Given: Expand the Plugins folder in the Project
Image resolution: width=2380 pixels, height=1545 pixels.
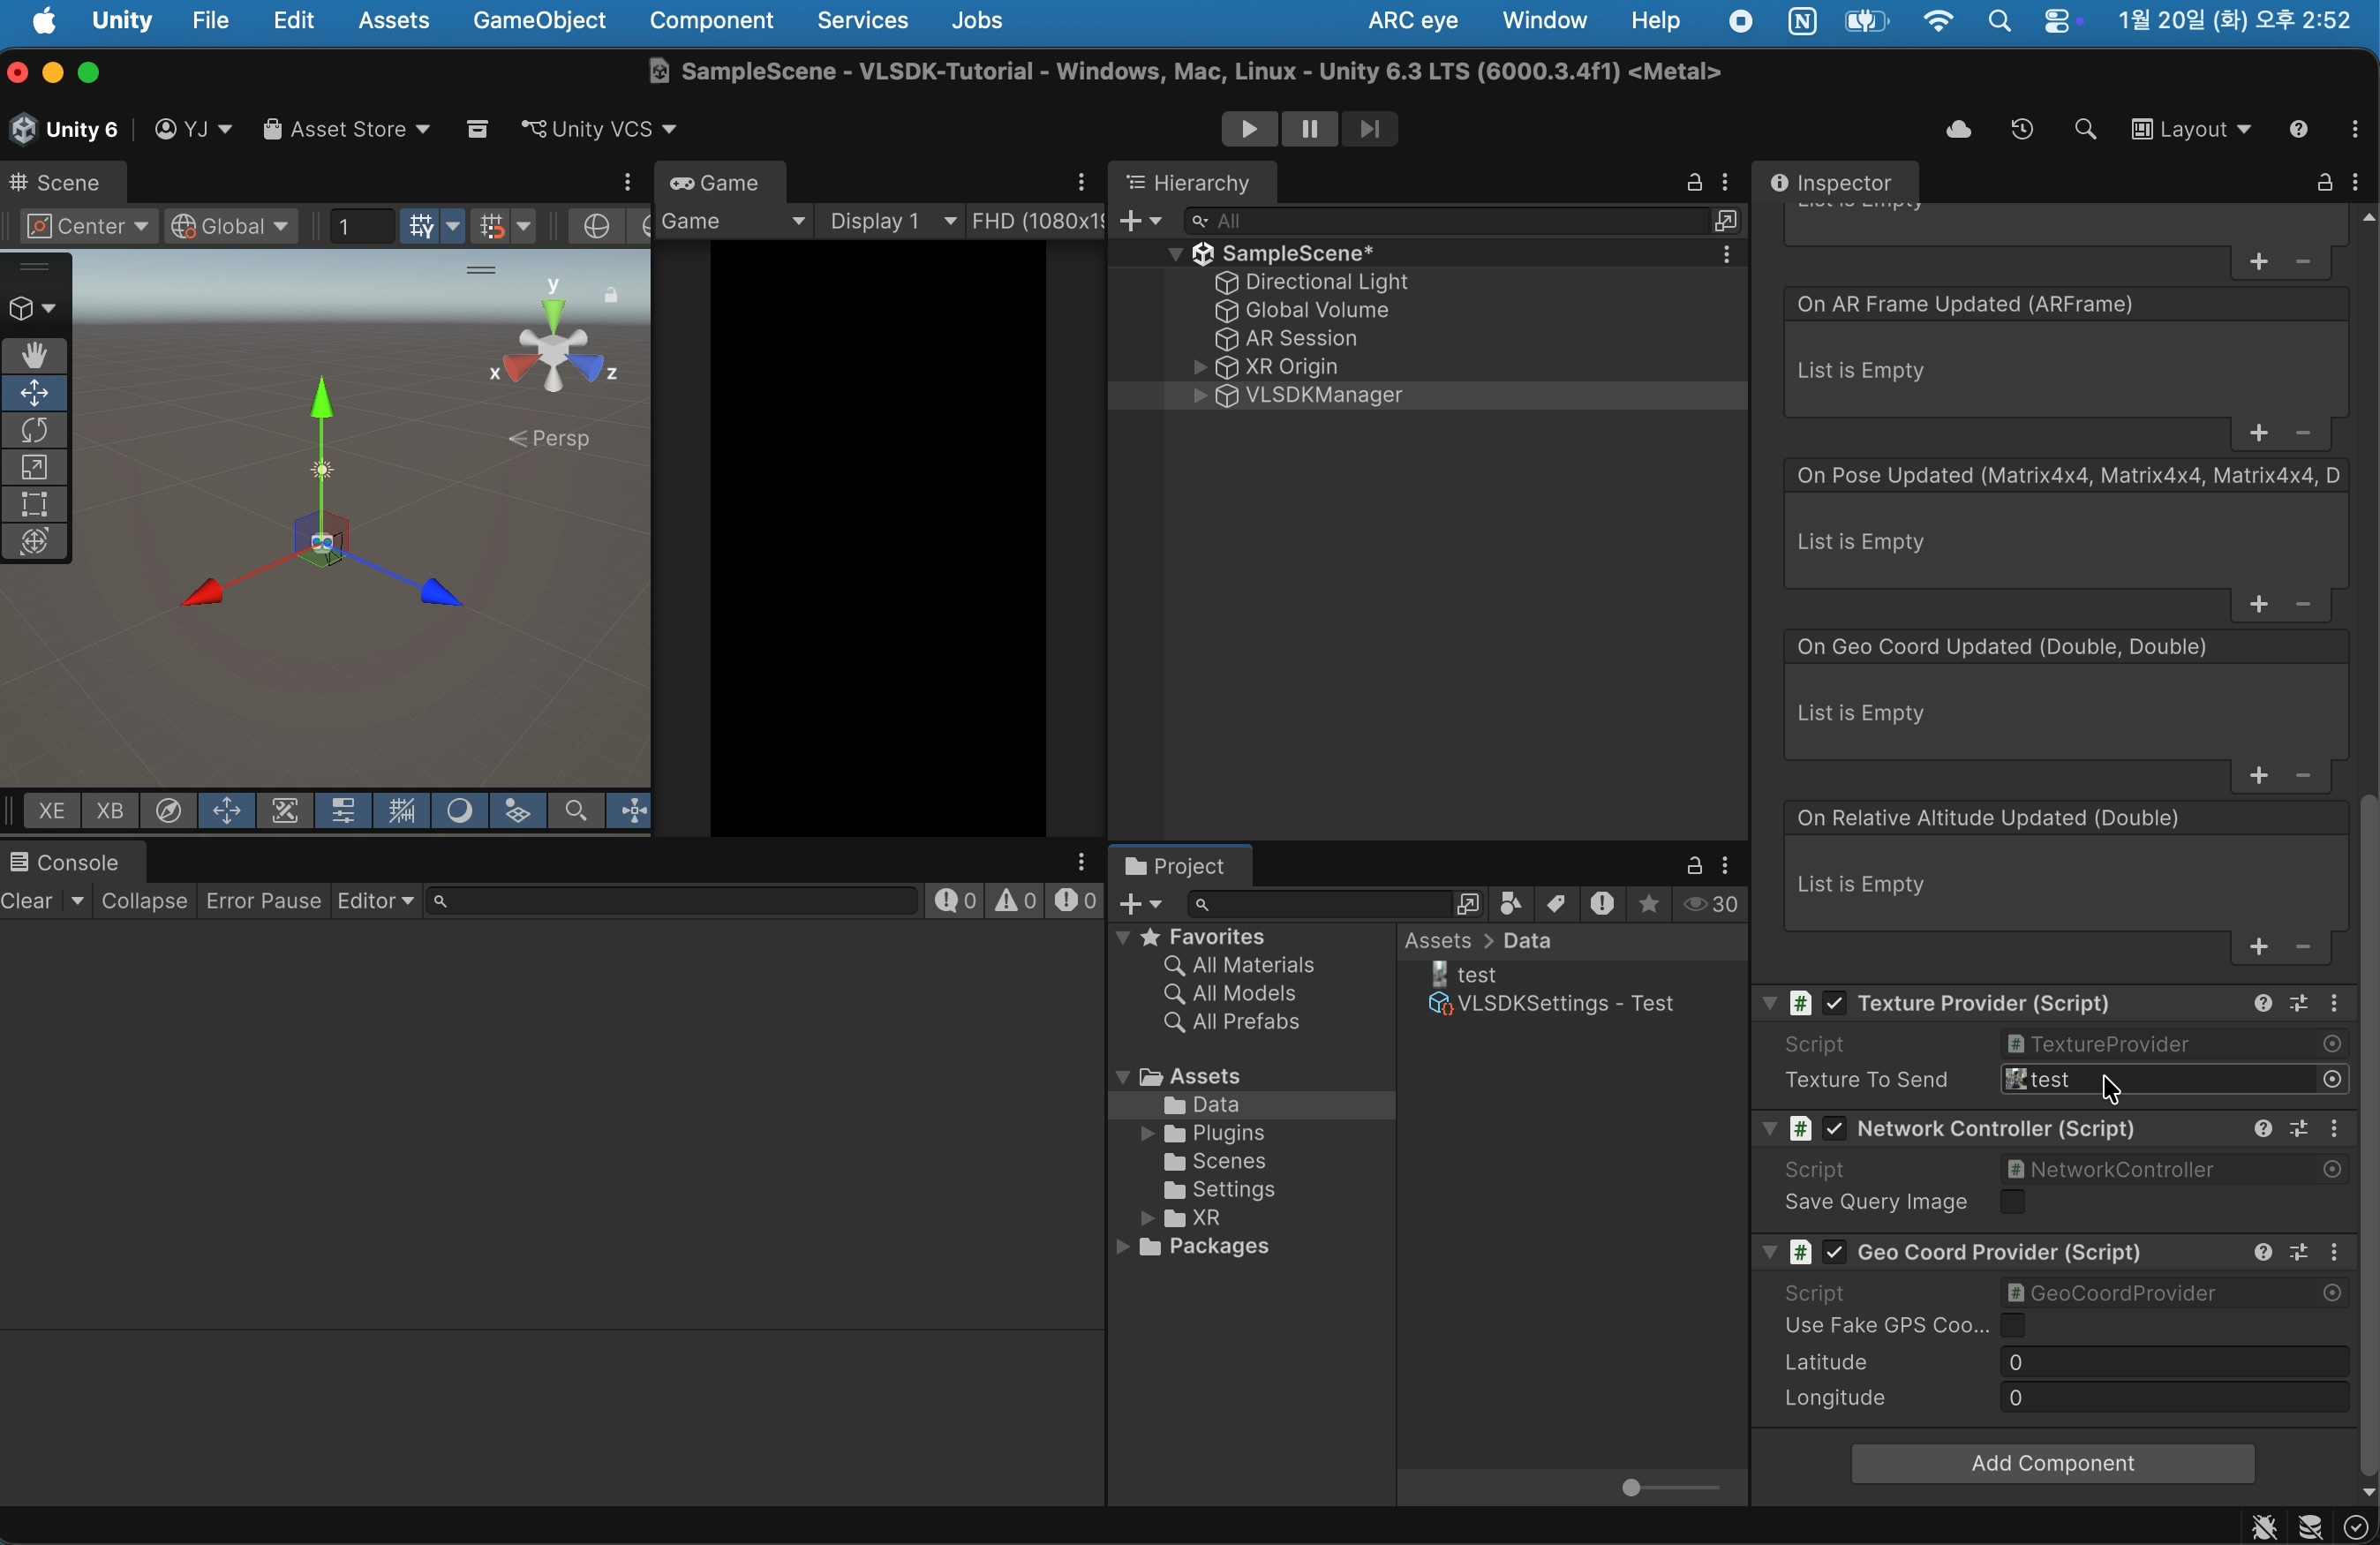Looking at the screenshot, I should click(x=1149, y=1134).
